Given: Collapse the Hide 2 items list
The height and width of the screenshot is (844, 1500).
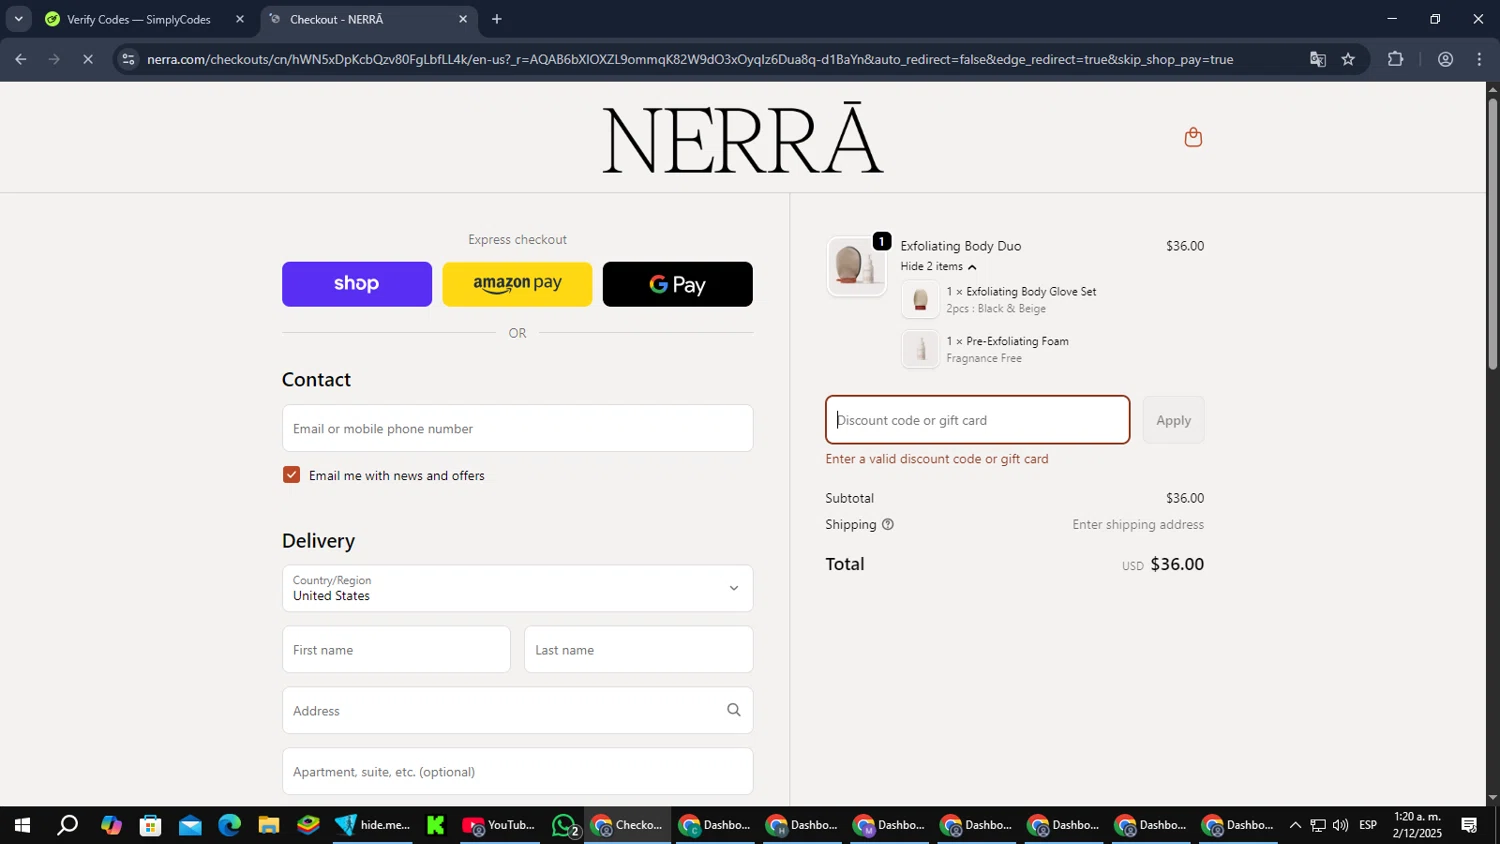Looking at the screenshot, I should click(x=938, y=267).
